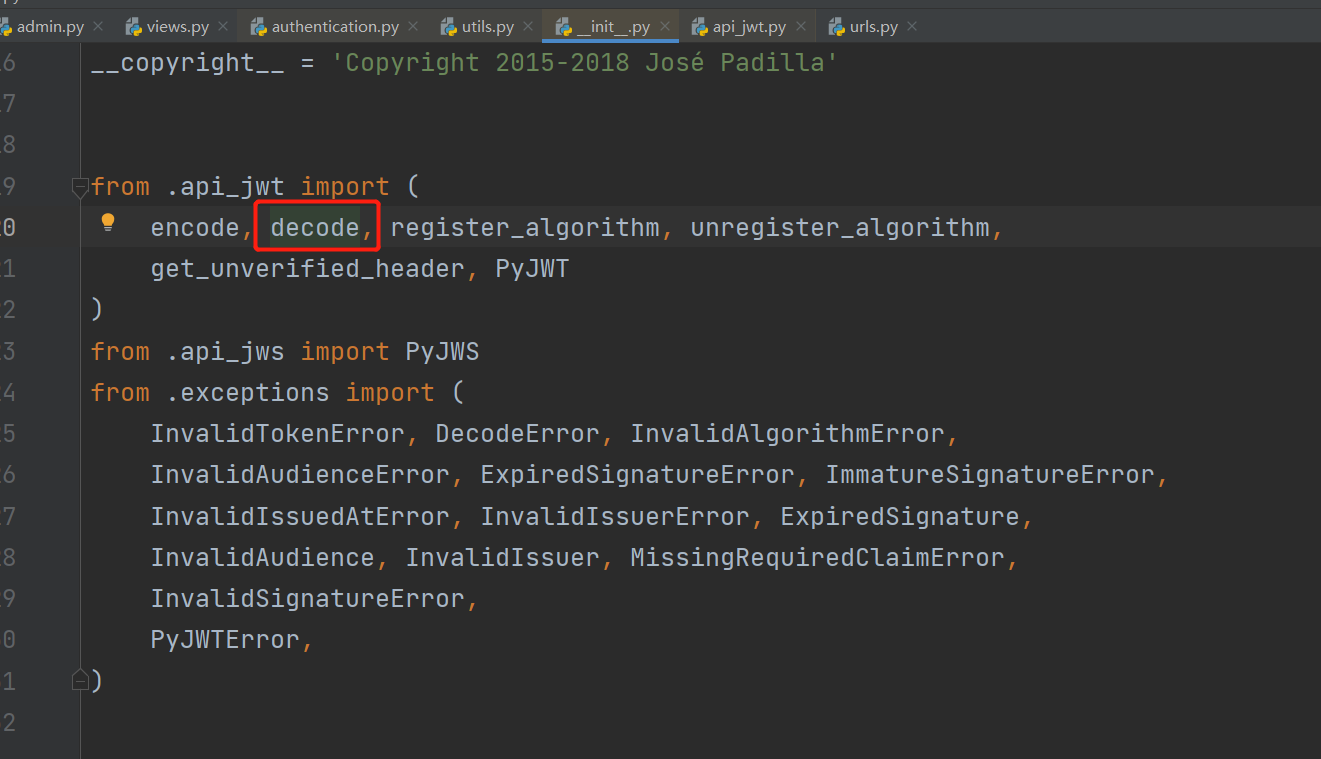Close the urls.py tab
The width and height of the screenshot is (1321, 759).
[x=913, y=27]
